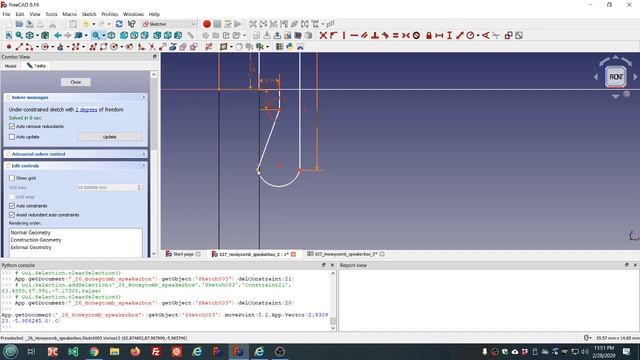Open the Edit menu

20,14
